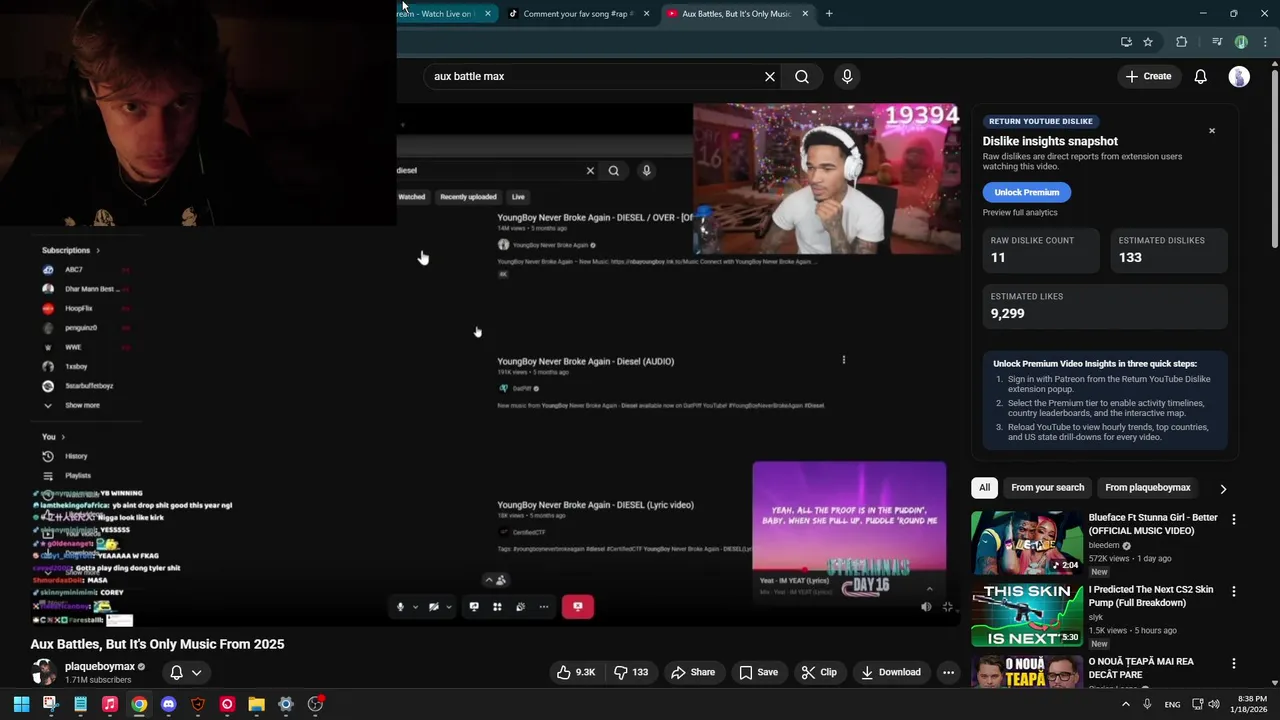
Task: Clear the YouTube search box text
Action: click(770, 76)
